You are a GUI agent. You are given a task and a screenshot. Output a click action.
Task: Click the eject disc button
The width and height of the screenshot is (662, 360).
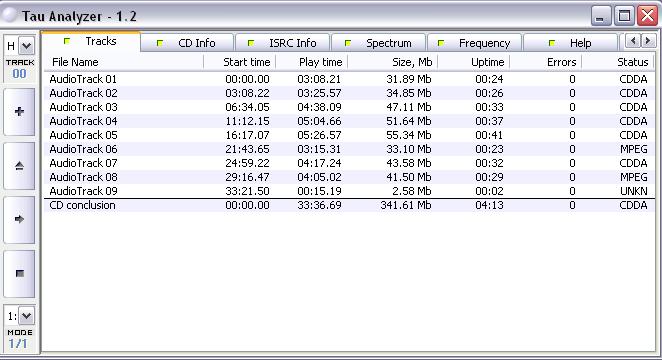tap(19, 166)
